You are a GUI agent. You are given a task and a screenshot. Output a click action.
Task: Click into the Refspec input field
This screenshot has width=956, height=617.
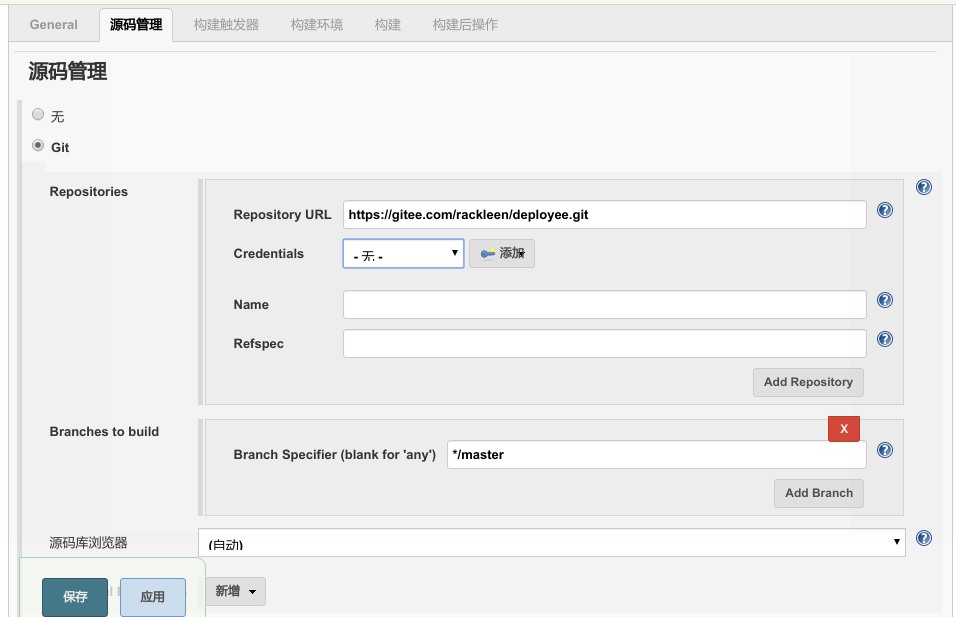pyautogui.click(x=604, y=344)
